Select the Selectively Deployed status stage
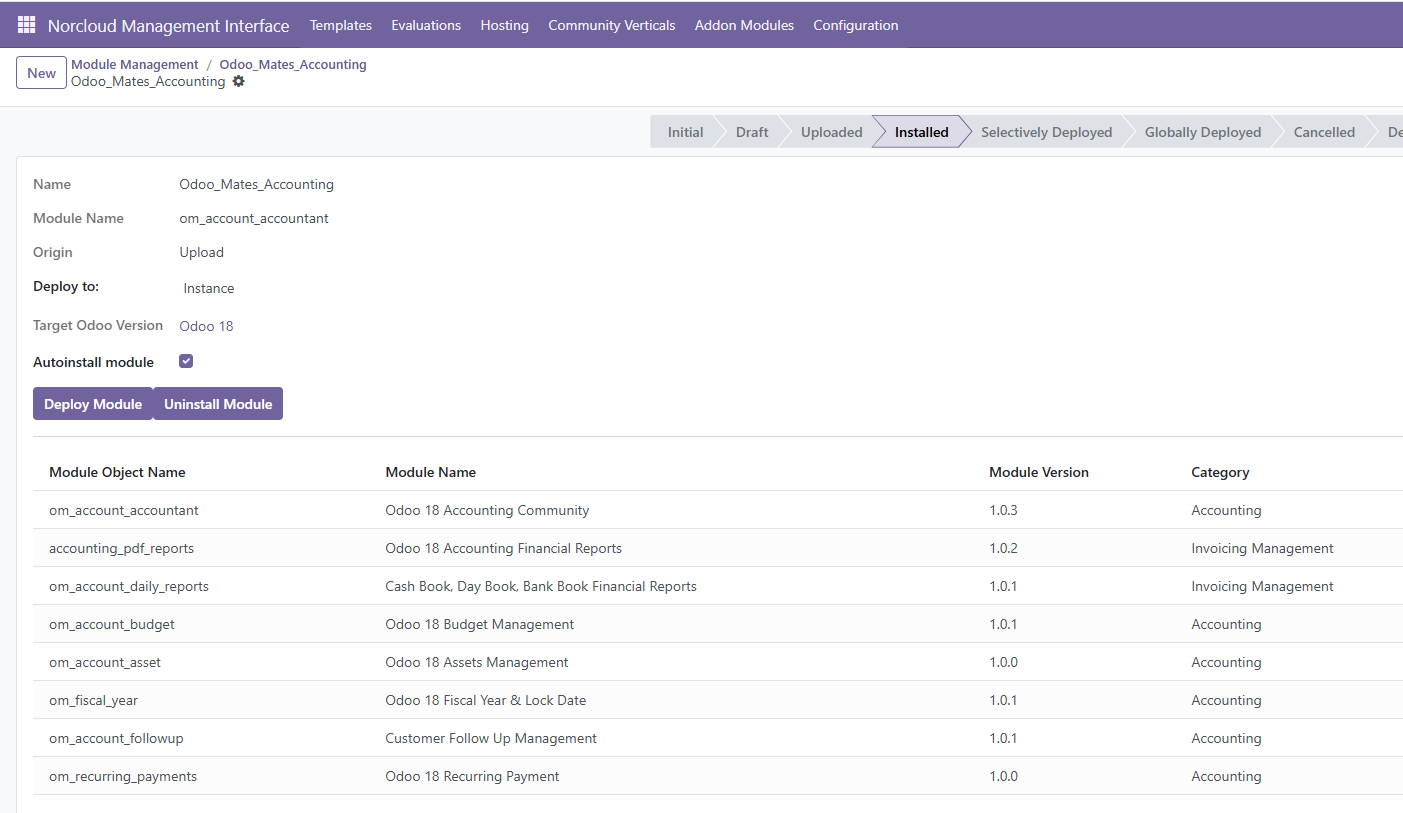Screen dimensions: 1403x813 pos(1046,132)
